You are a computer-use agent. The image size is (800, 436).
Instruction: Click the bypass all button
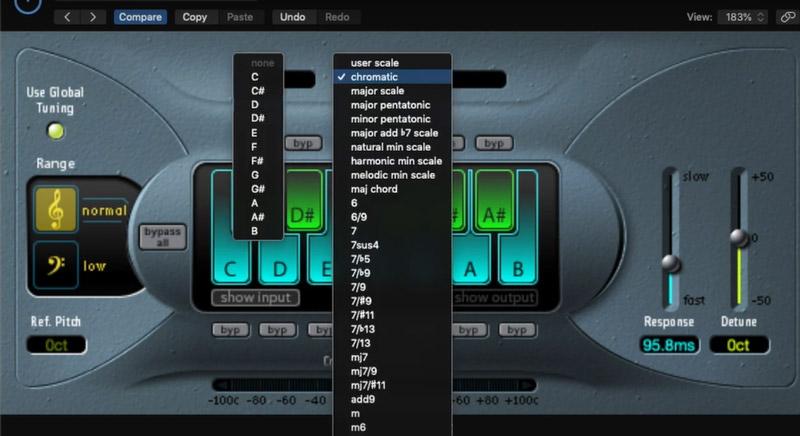click(x=162, y=237)
